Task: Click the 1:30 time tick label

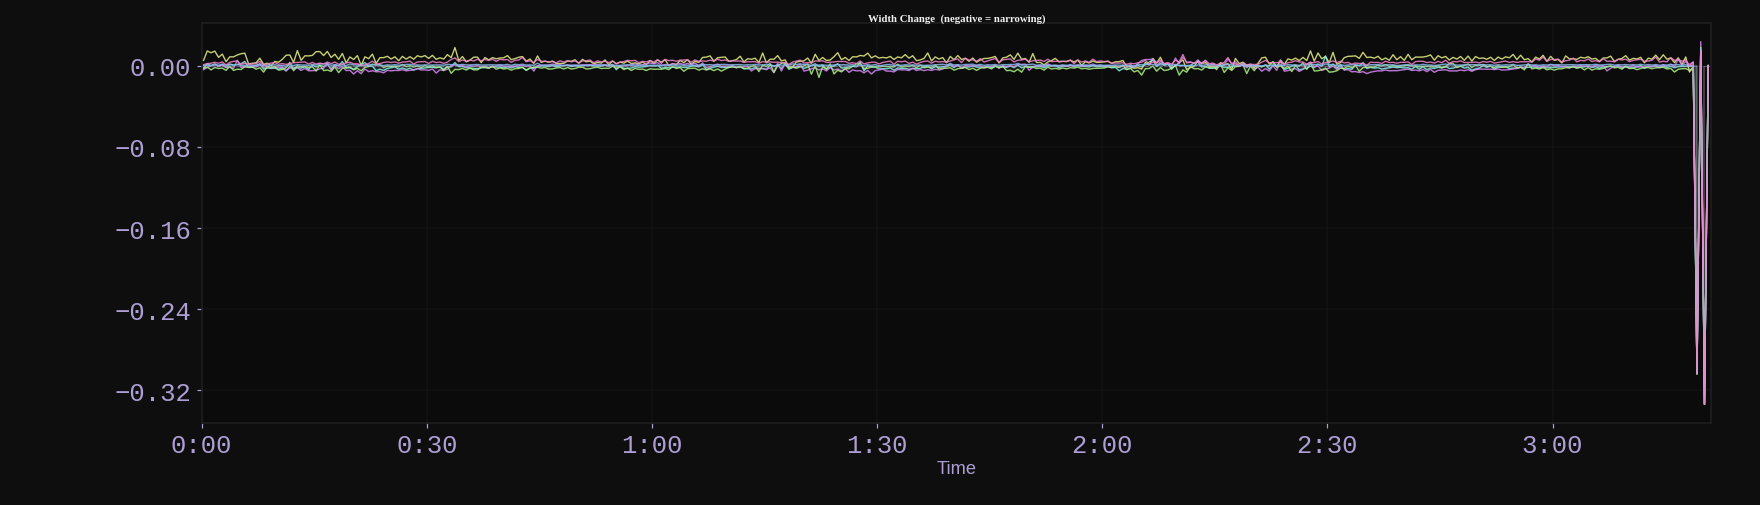Action: [x=877, y=445]
